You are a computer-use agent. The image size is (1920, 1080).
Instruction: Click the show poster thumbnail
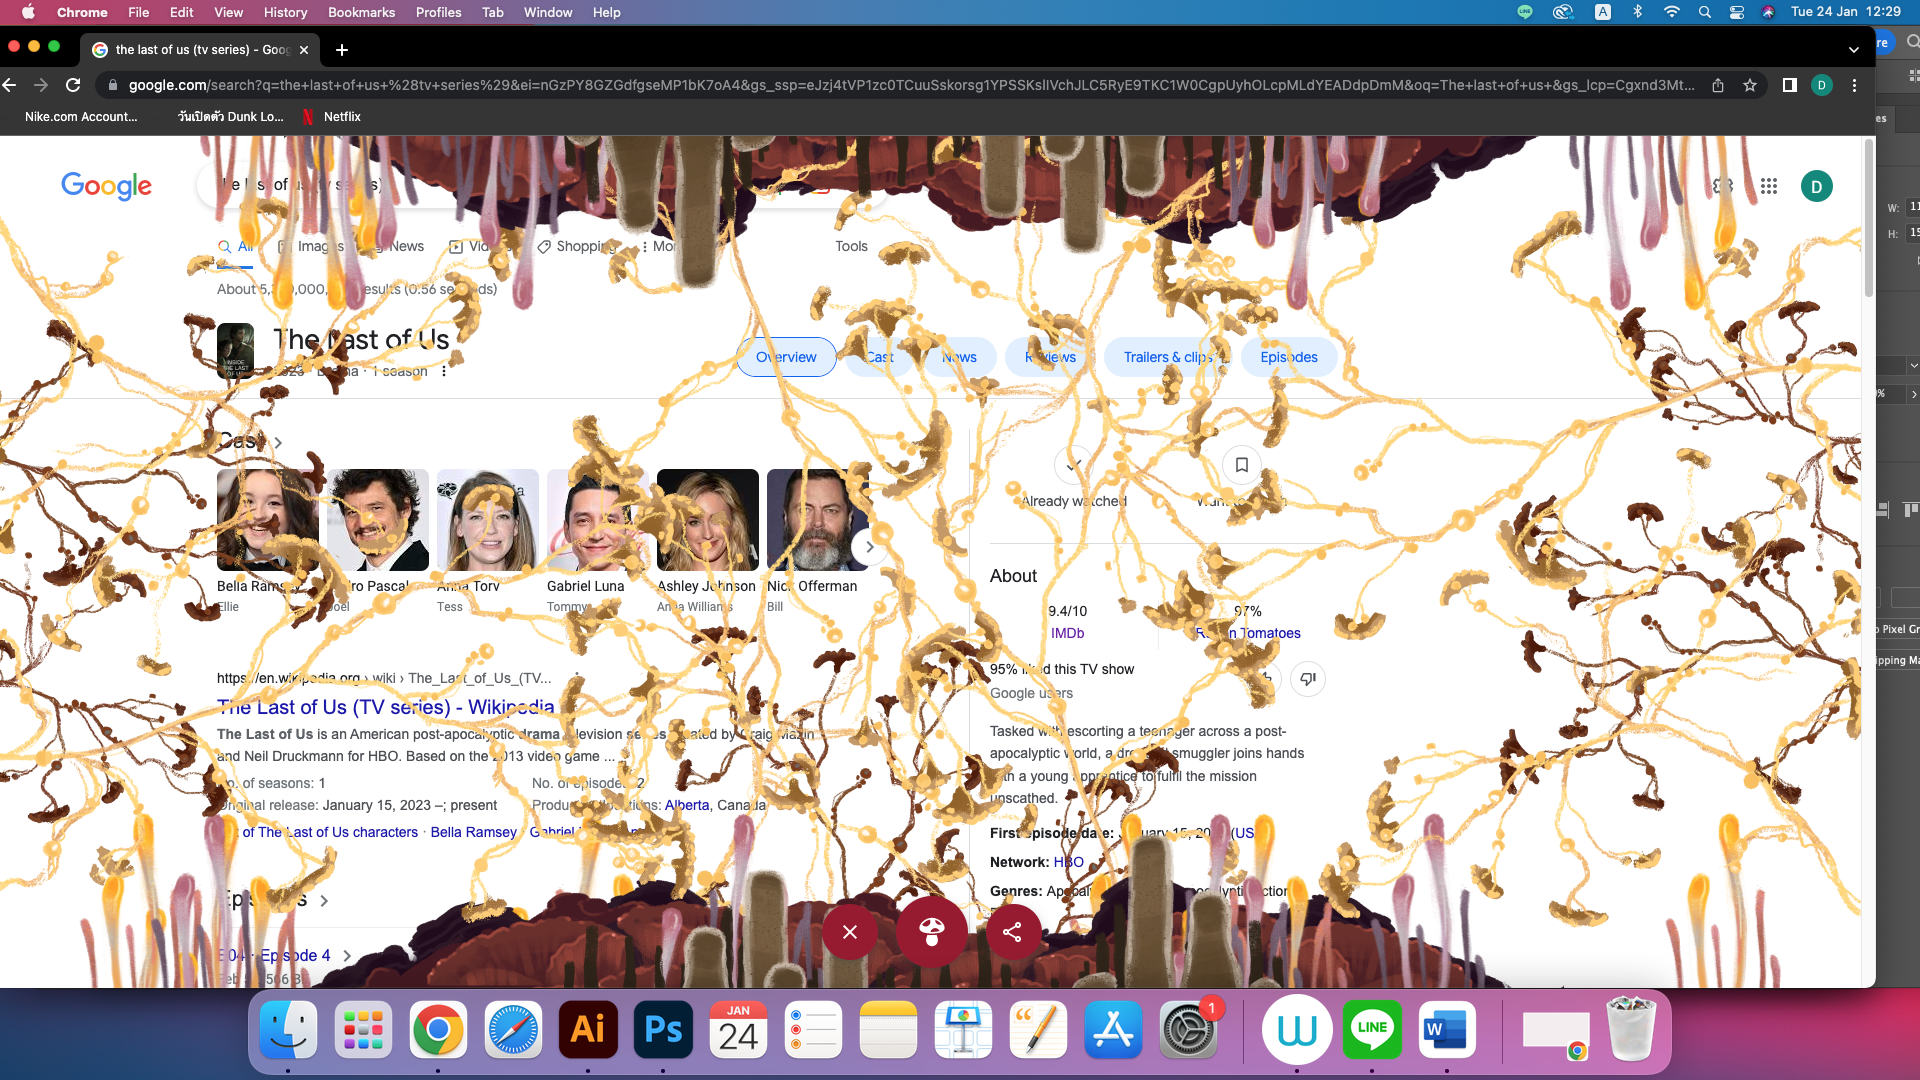point(236,350)
